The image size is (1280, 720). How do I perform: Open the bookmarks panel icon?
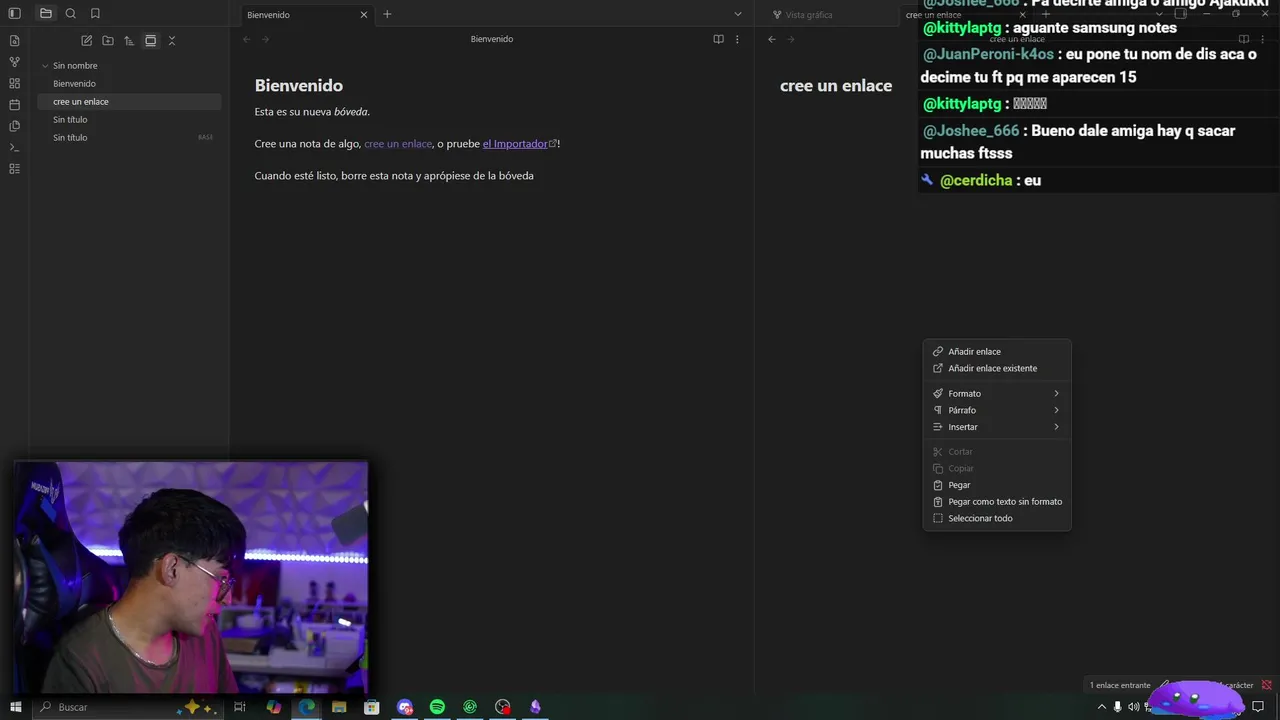pyautogui.click(x=95, y=14)
